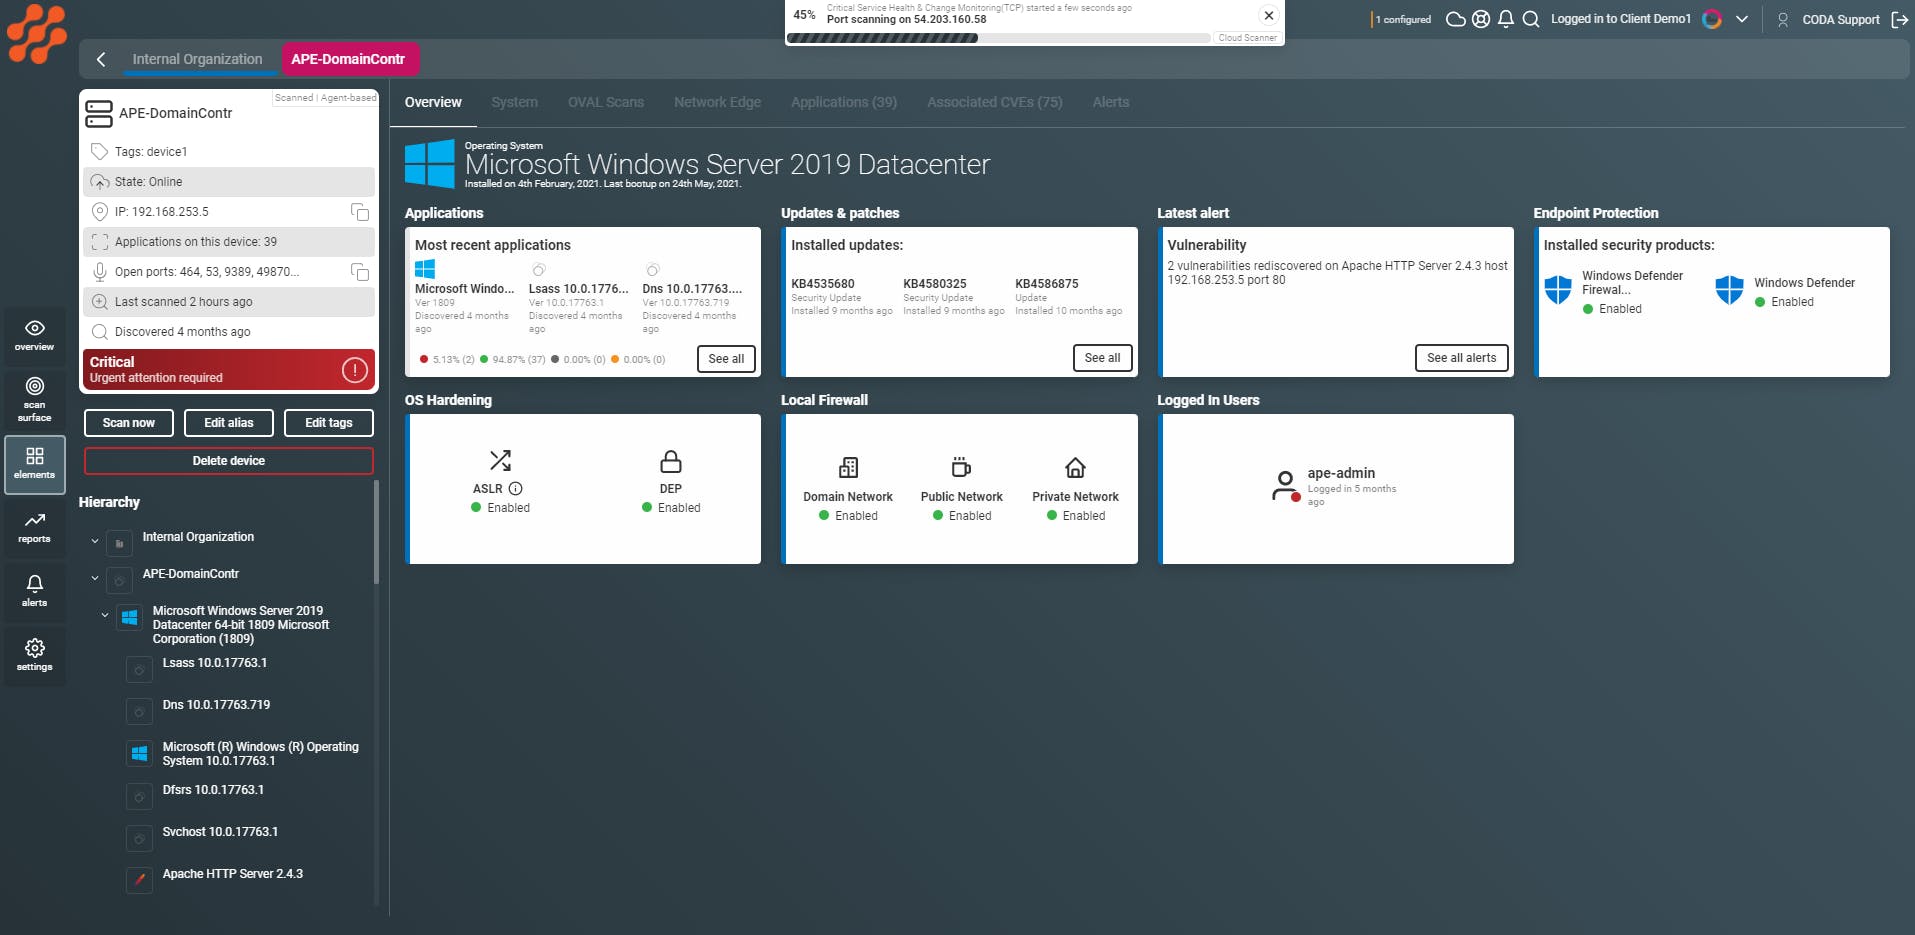Viewport: 1915px width, 935px height.
Task: Open the scan surface sidebar section
Action: [34, 399]
